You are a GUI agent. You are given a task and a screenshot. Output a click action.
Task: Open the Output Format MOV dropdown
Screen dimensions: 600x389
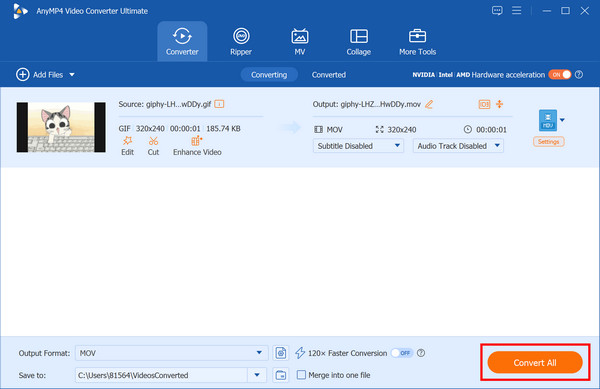(171, 353)
